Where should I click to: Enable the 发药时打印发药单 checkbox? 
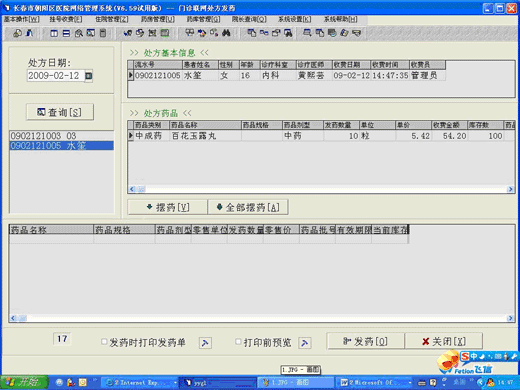pos(104,342)
